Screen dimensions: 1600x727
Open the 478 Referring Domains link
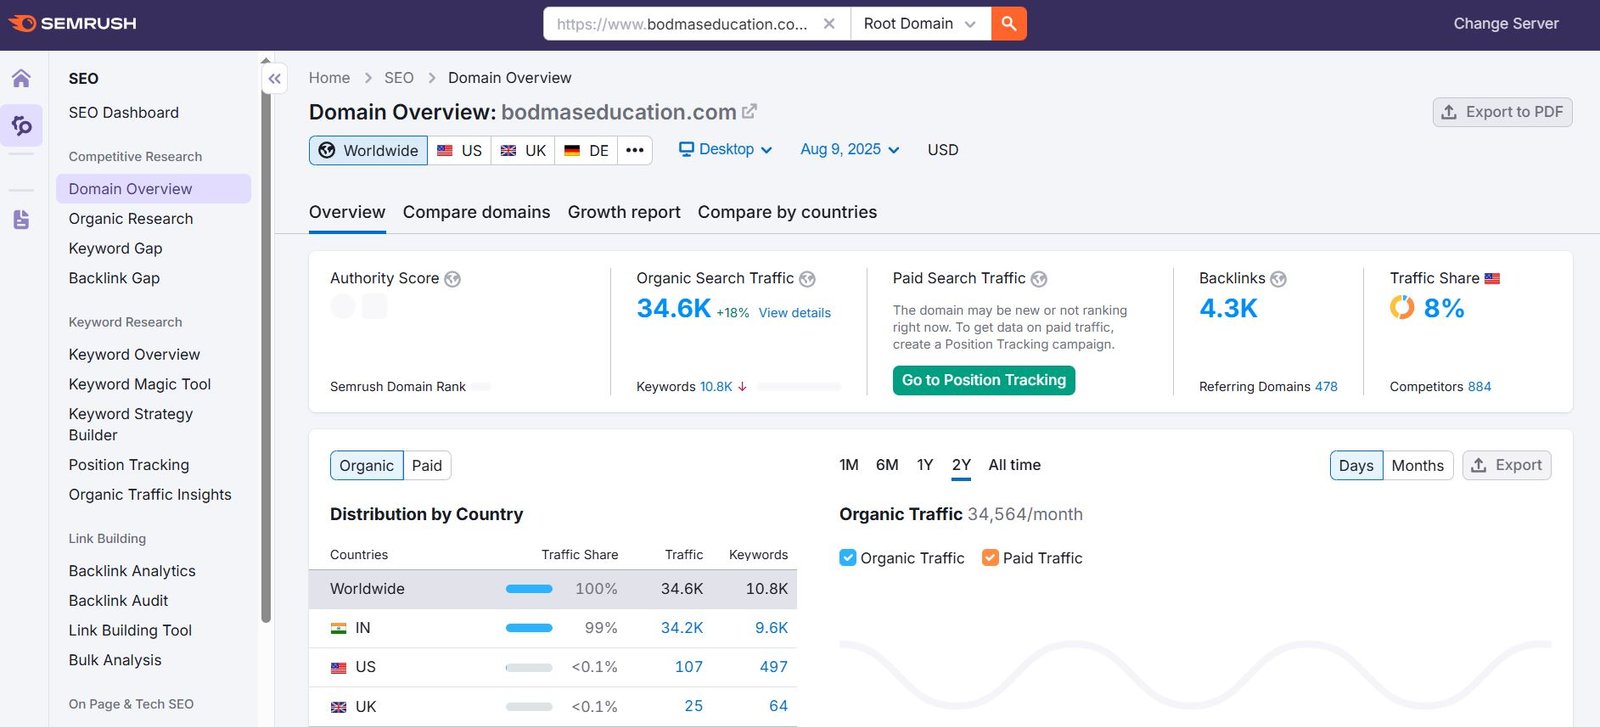(x=1326, y=387)
